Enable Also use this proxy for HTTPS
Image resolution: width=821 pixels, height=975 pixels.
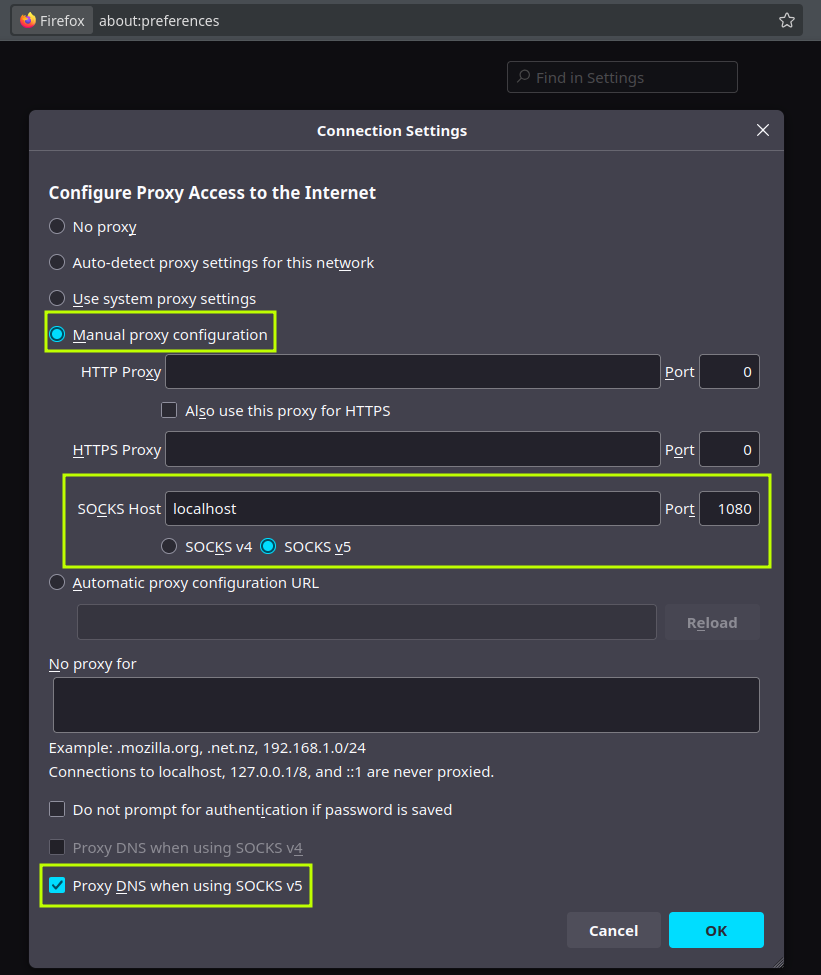(x=169, y=411)
